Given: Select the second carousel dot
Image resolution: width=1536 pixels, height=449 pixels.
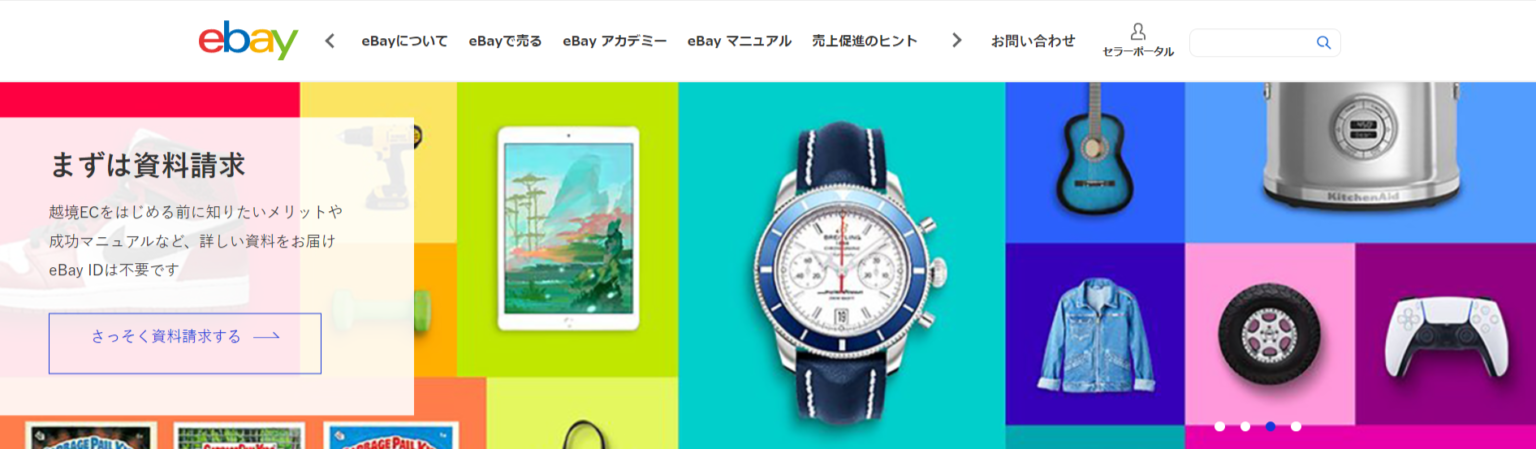Looking at the screenshot, I should click(1245, 426).
